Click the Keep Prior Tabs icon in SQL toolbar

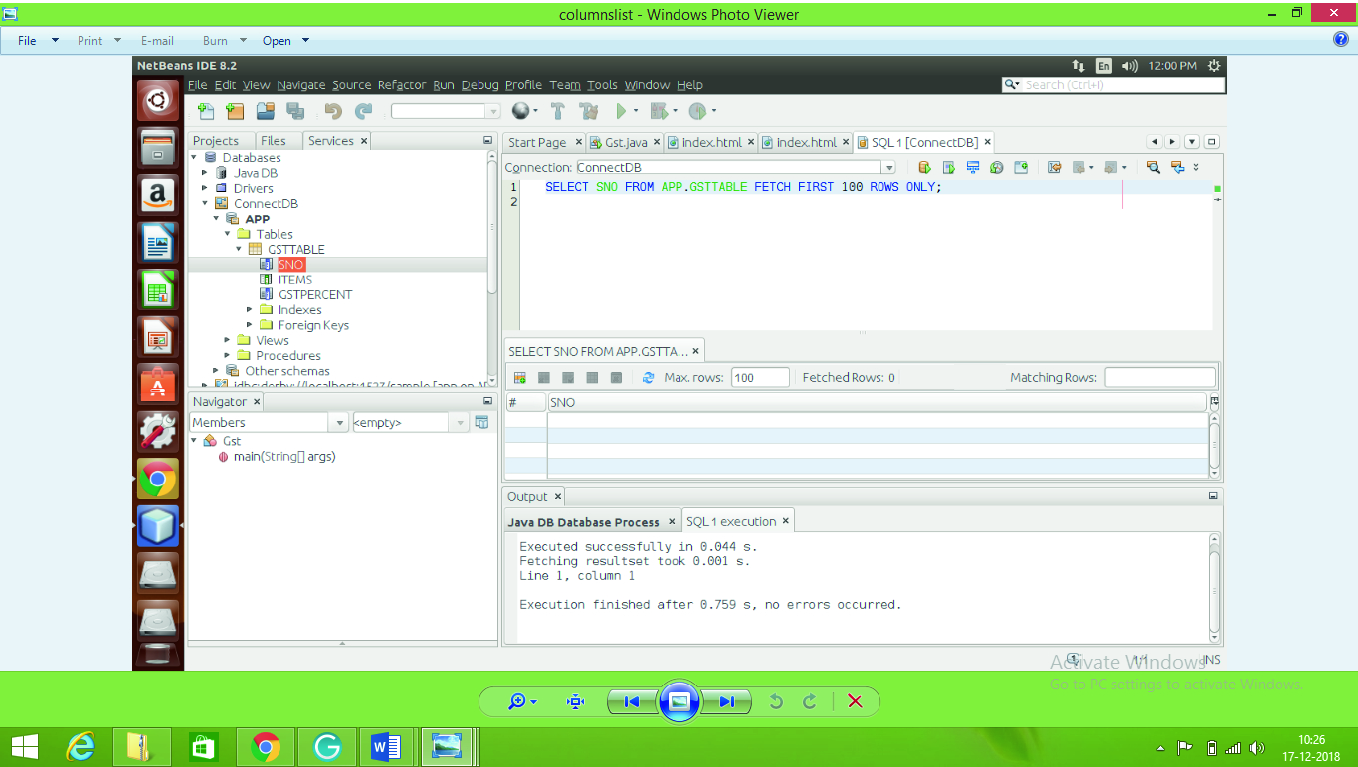[x=1021, y=168]
